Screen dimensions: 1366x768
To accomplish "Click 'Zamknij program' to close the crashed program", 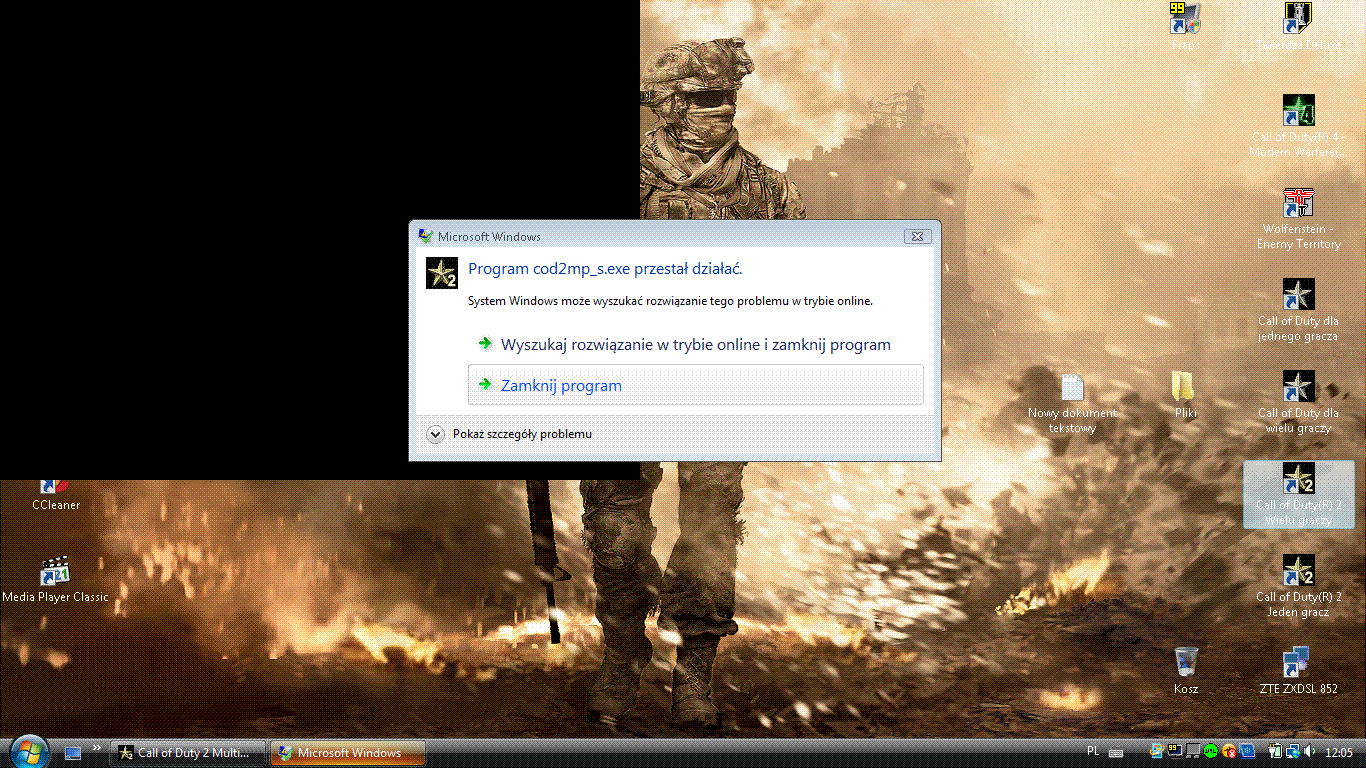I will point(561,386).
